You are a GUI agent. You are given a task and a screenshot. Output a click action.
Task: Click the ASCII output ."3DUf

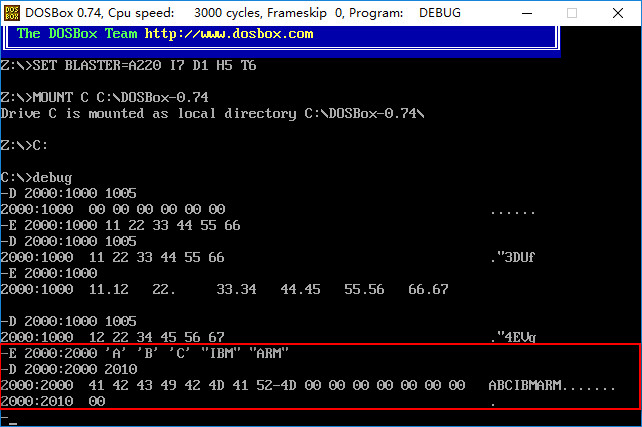513,257
